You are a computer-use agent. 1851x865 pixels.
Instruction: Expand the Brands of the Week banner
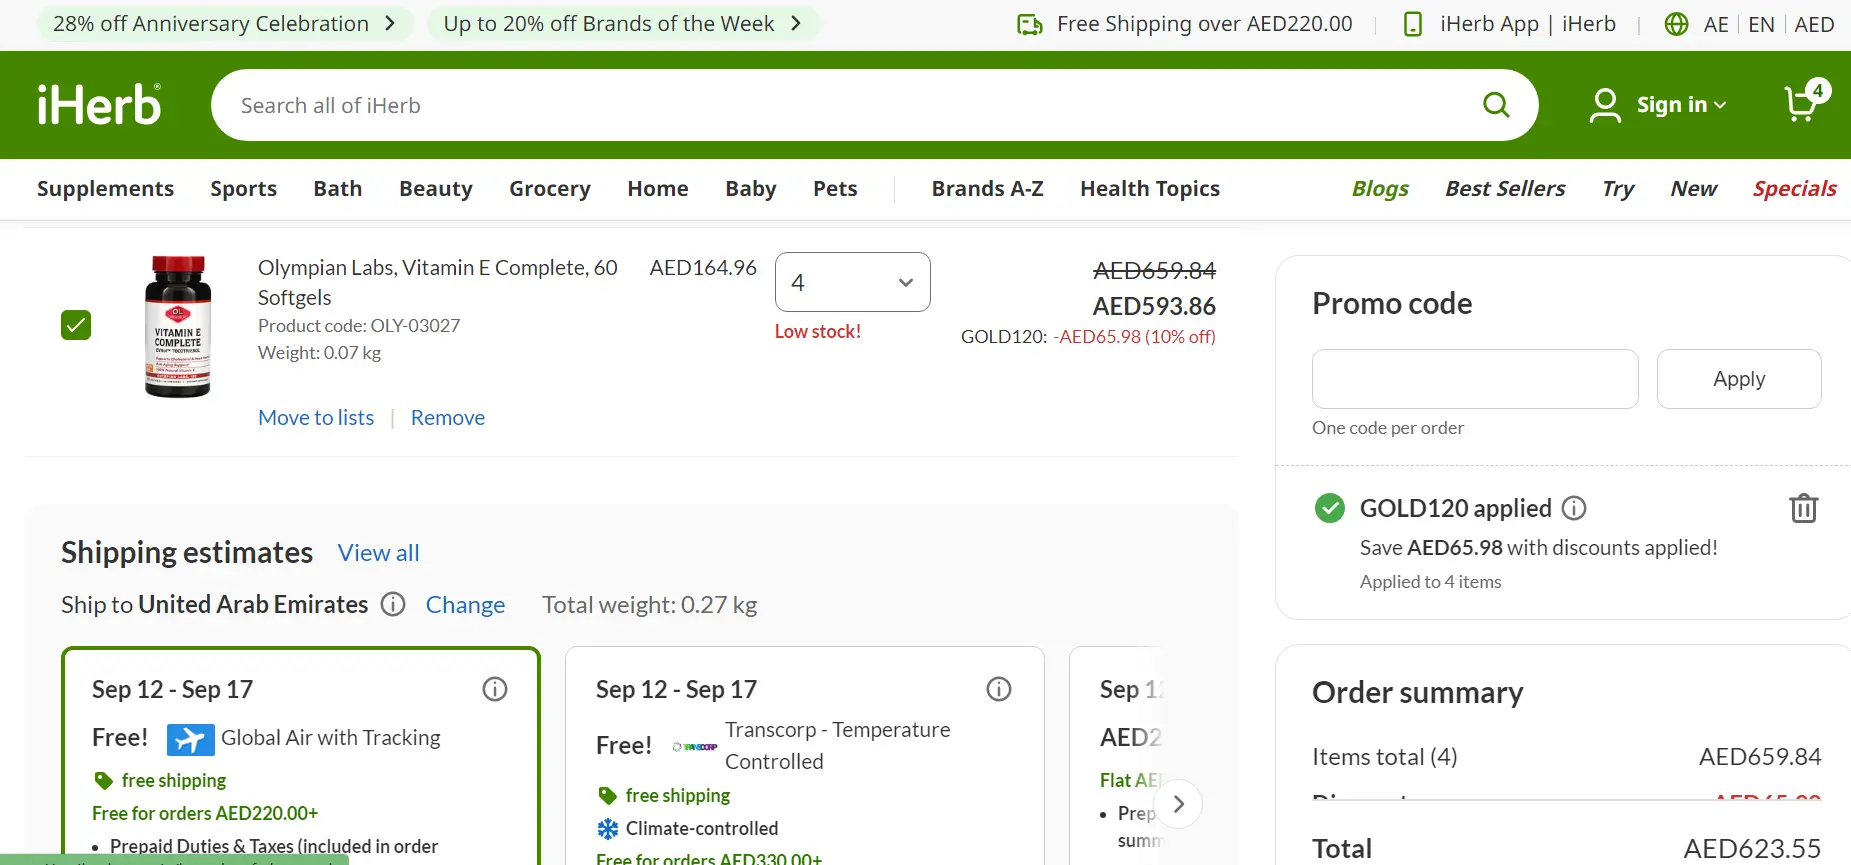point(623,24)
